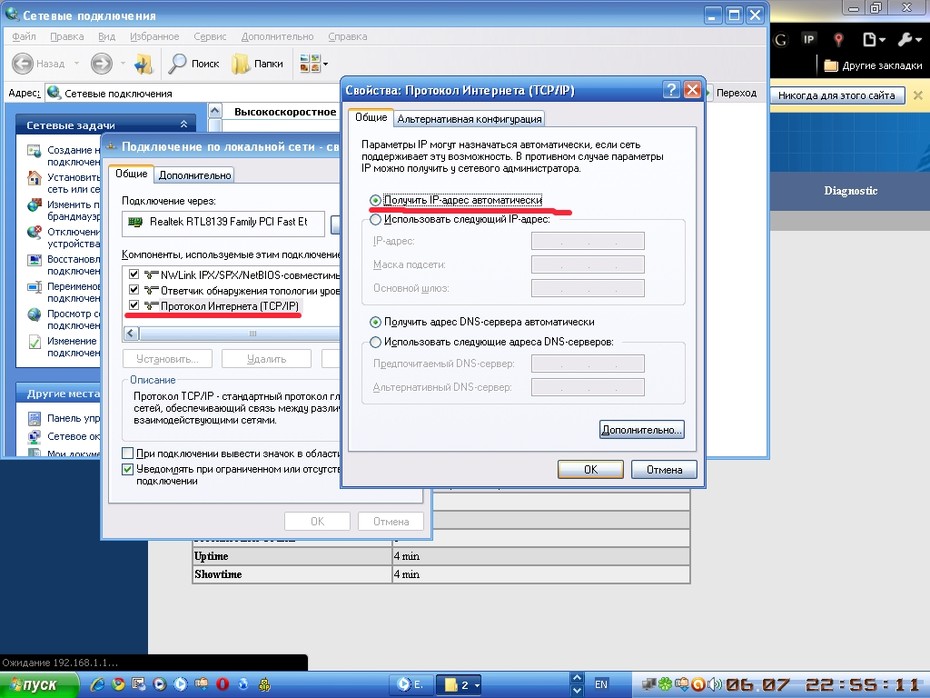Launch Opera from quick launch bar
Viewport: 930px width, 698px height.
click(x=222, y=684)
